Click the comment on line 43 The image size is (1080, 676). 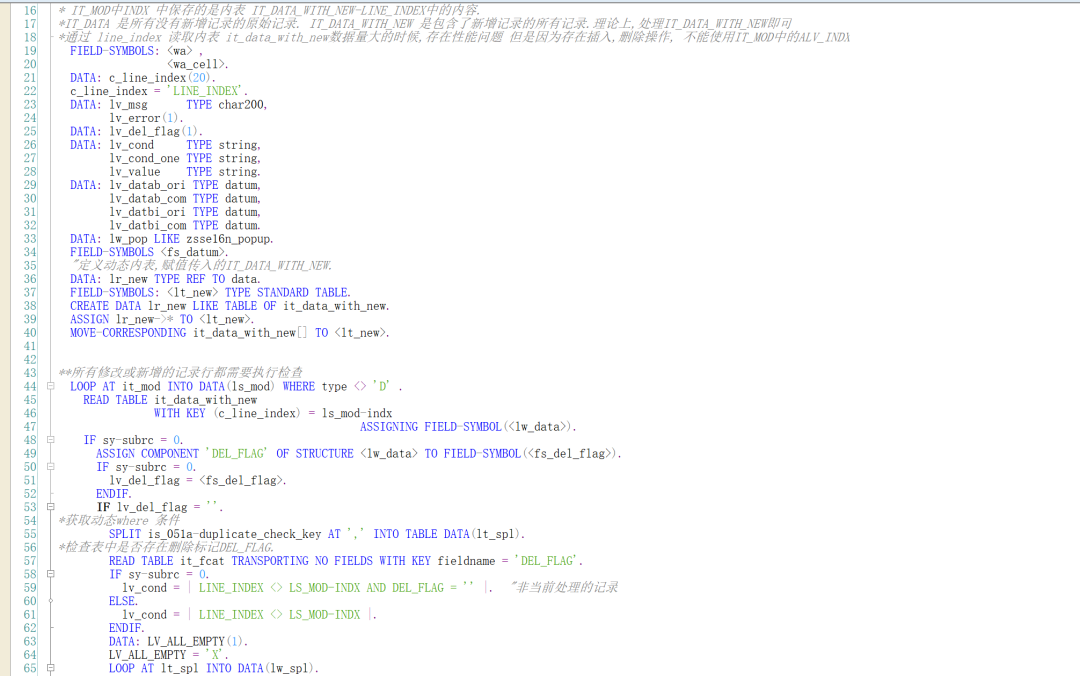180,373
